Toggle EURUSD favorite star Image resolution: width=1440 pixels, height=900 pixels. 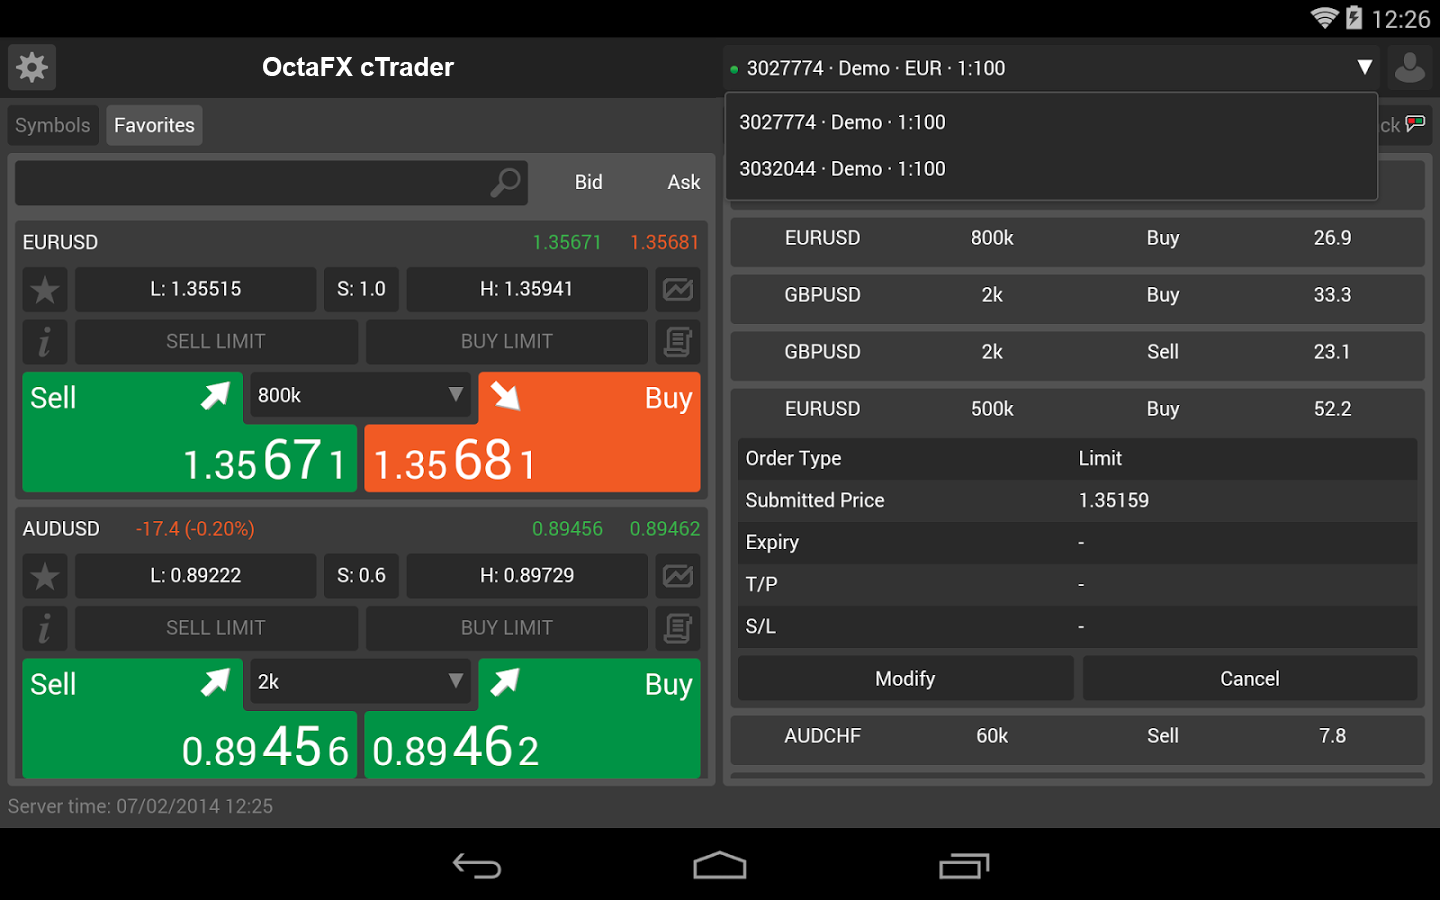45,290
